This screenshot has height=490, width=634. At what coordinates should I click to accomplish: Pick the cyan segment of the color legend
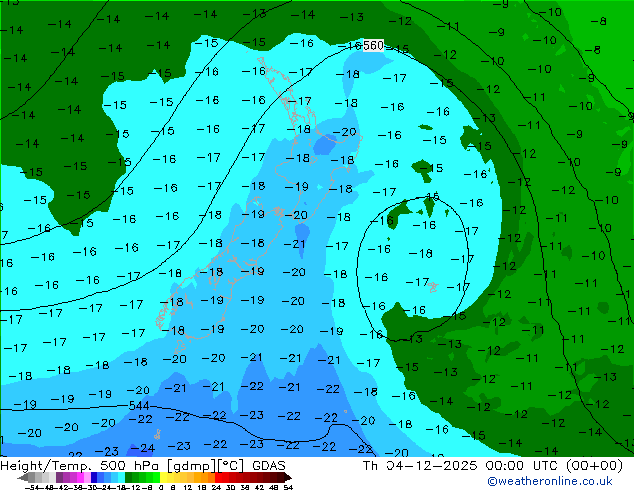click(x=121, y=477)
